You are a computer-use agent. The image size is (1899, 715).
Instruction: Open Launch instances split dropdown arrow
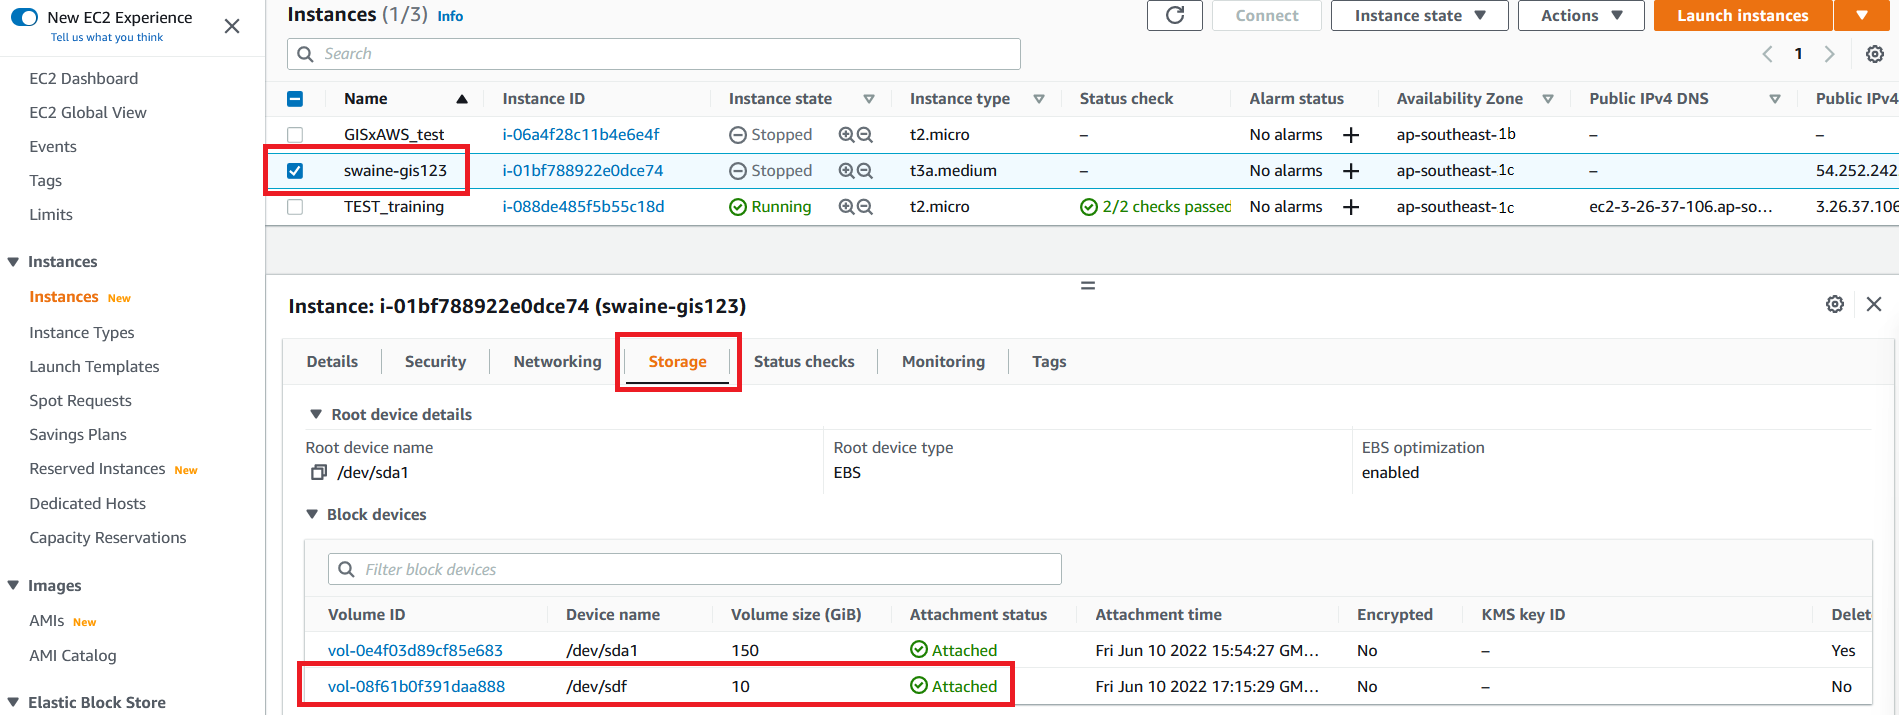coord(1862,15)
